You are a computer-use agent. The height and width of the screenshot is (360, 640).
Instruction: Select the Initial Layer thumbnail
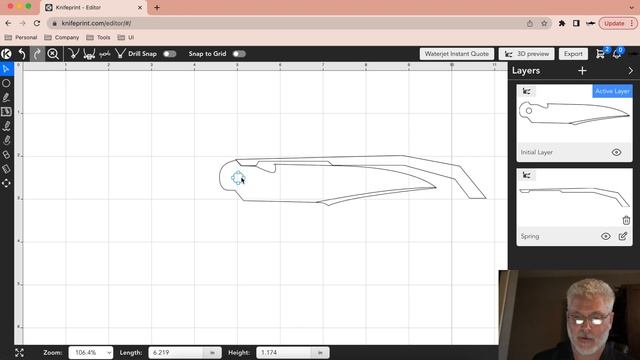[x=574, y=114]
